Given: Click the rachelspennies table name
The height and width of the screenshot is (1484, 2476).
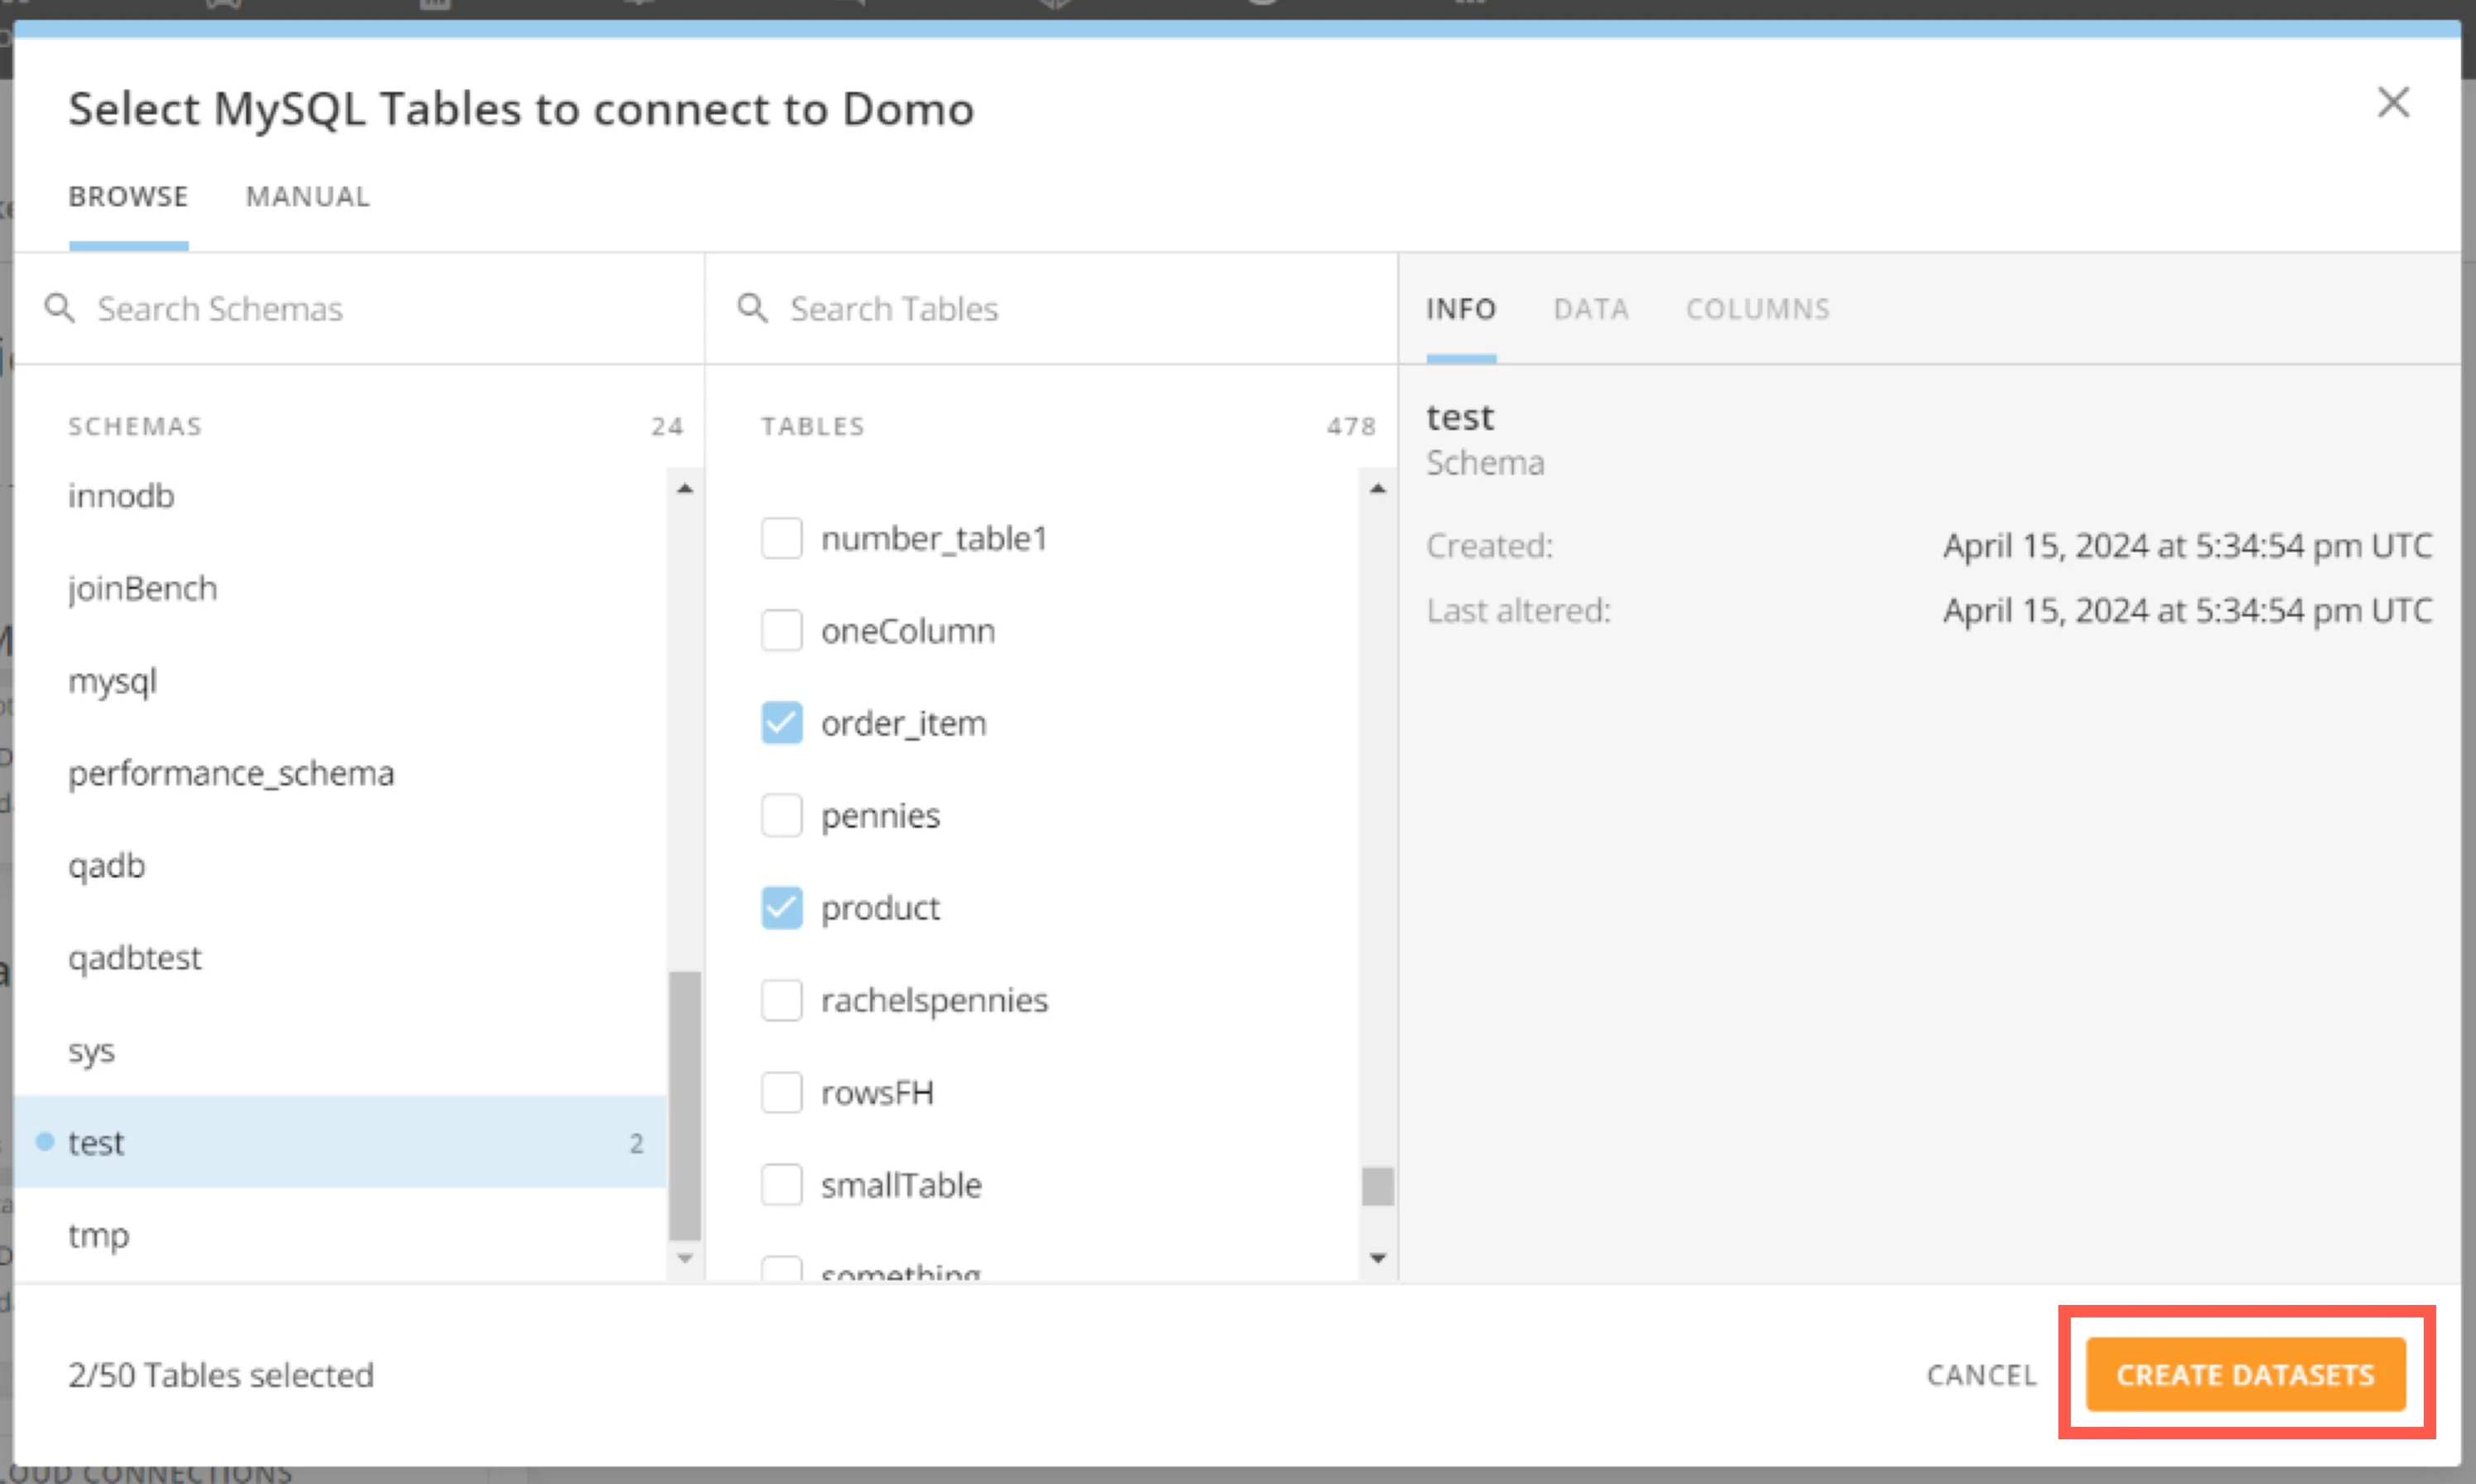Looking at the screenshot, I should pyautogui.click(x=934, y=1000).
